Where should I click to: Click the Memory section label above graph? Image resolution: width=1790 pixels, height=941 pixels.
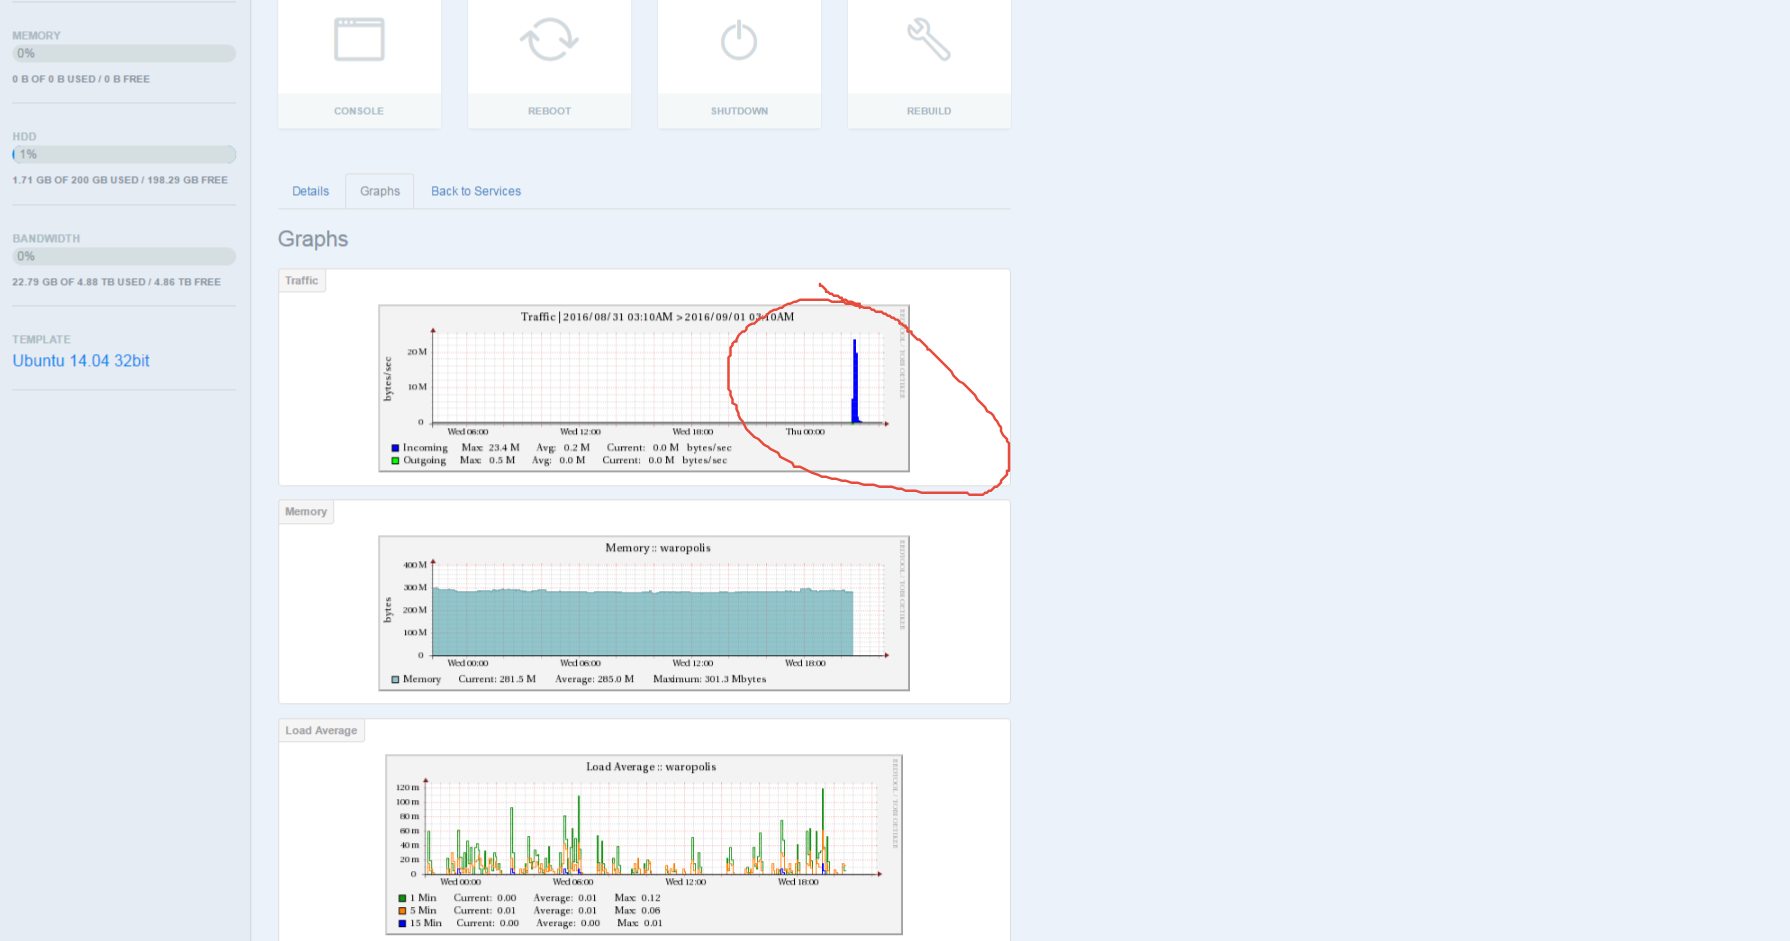point(306,512)
